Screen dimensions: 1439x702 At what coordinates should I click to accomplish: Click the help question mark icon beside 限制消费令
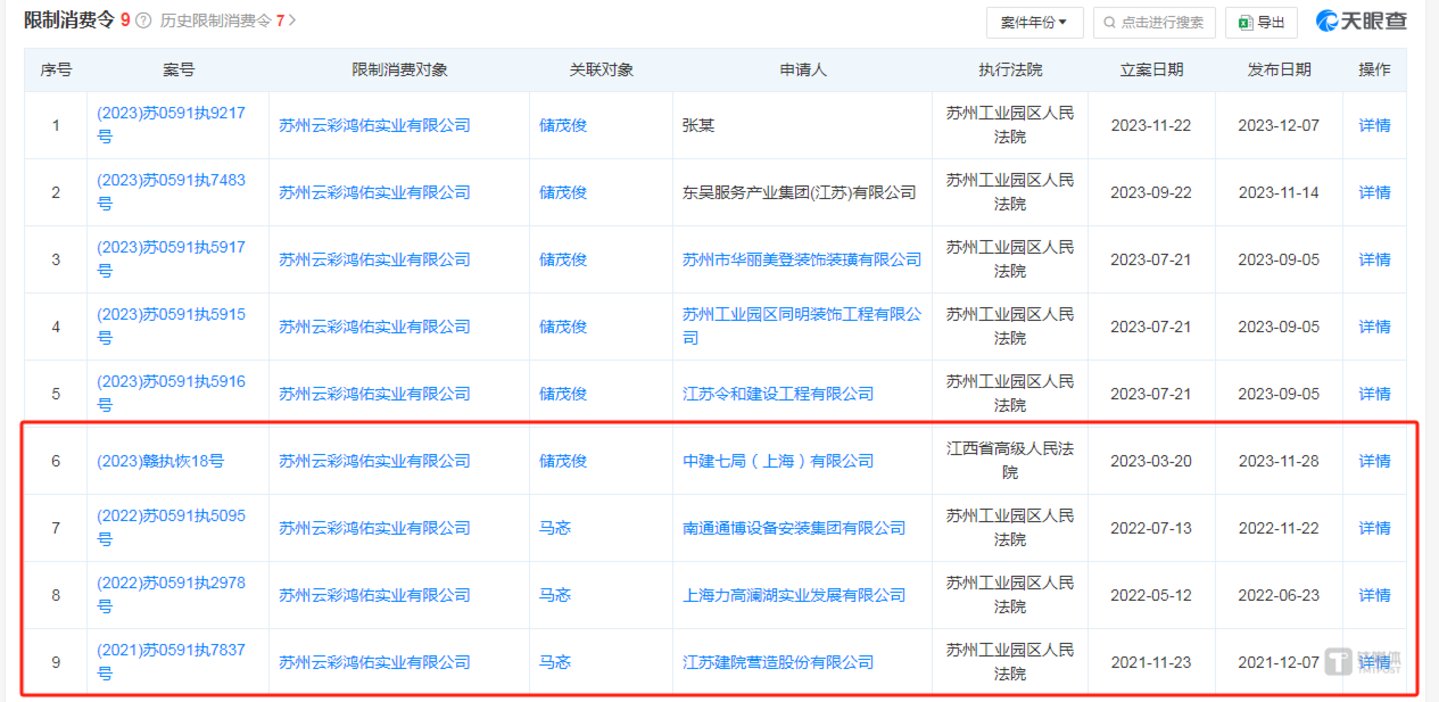coord(143,21)
